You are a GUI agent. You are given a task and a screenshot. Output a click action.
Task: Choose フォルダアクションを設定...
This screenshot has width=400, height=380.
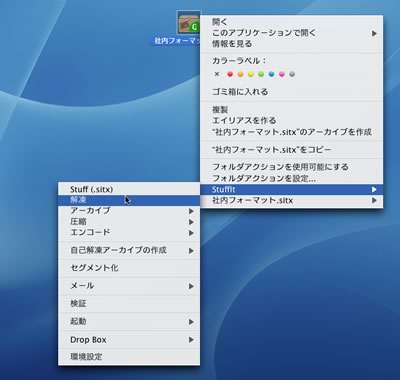coord(292,178)
